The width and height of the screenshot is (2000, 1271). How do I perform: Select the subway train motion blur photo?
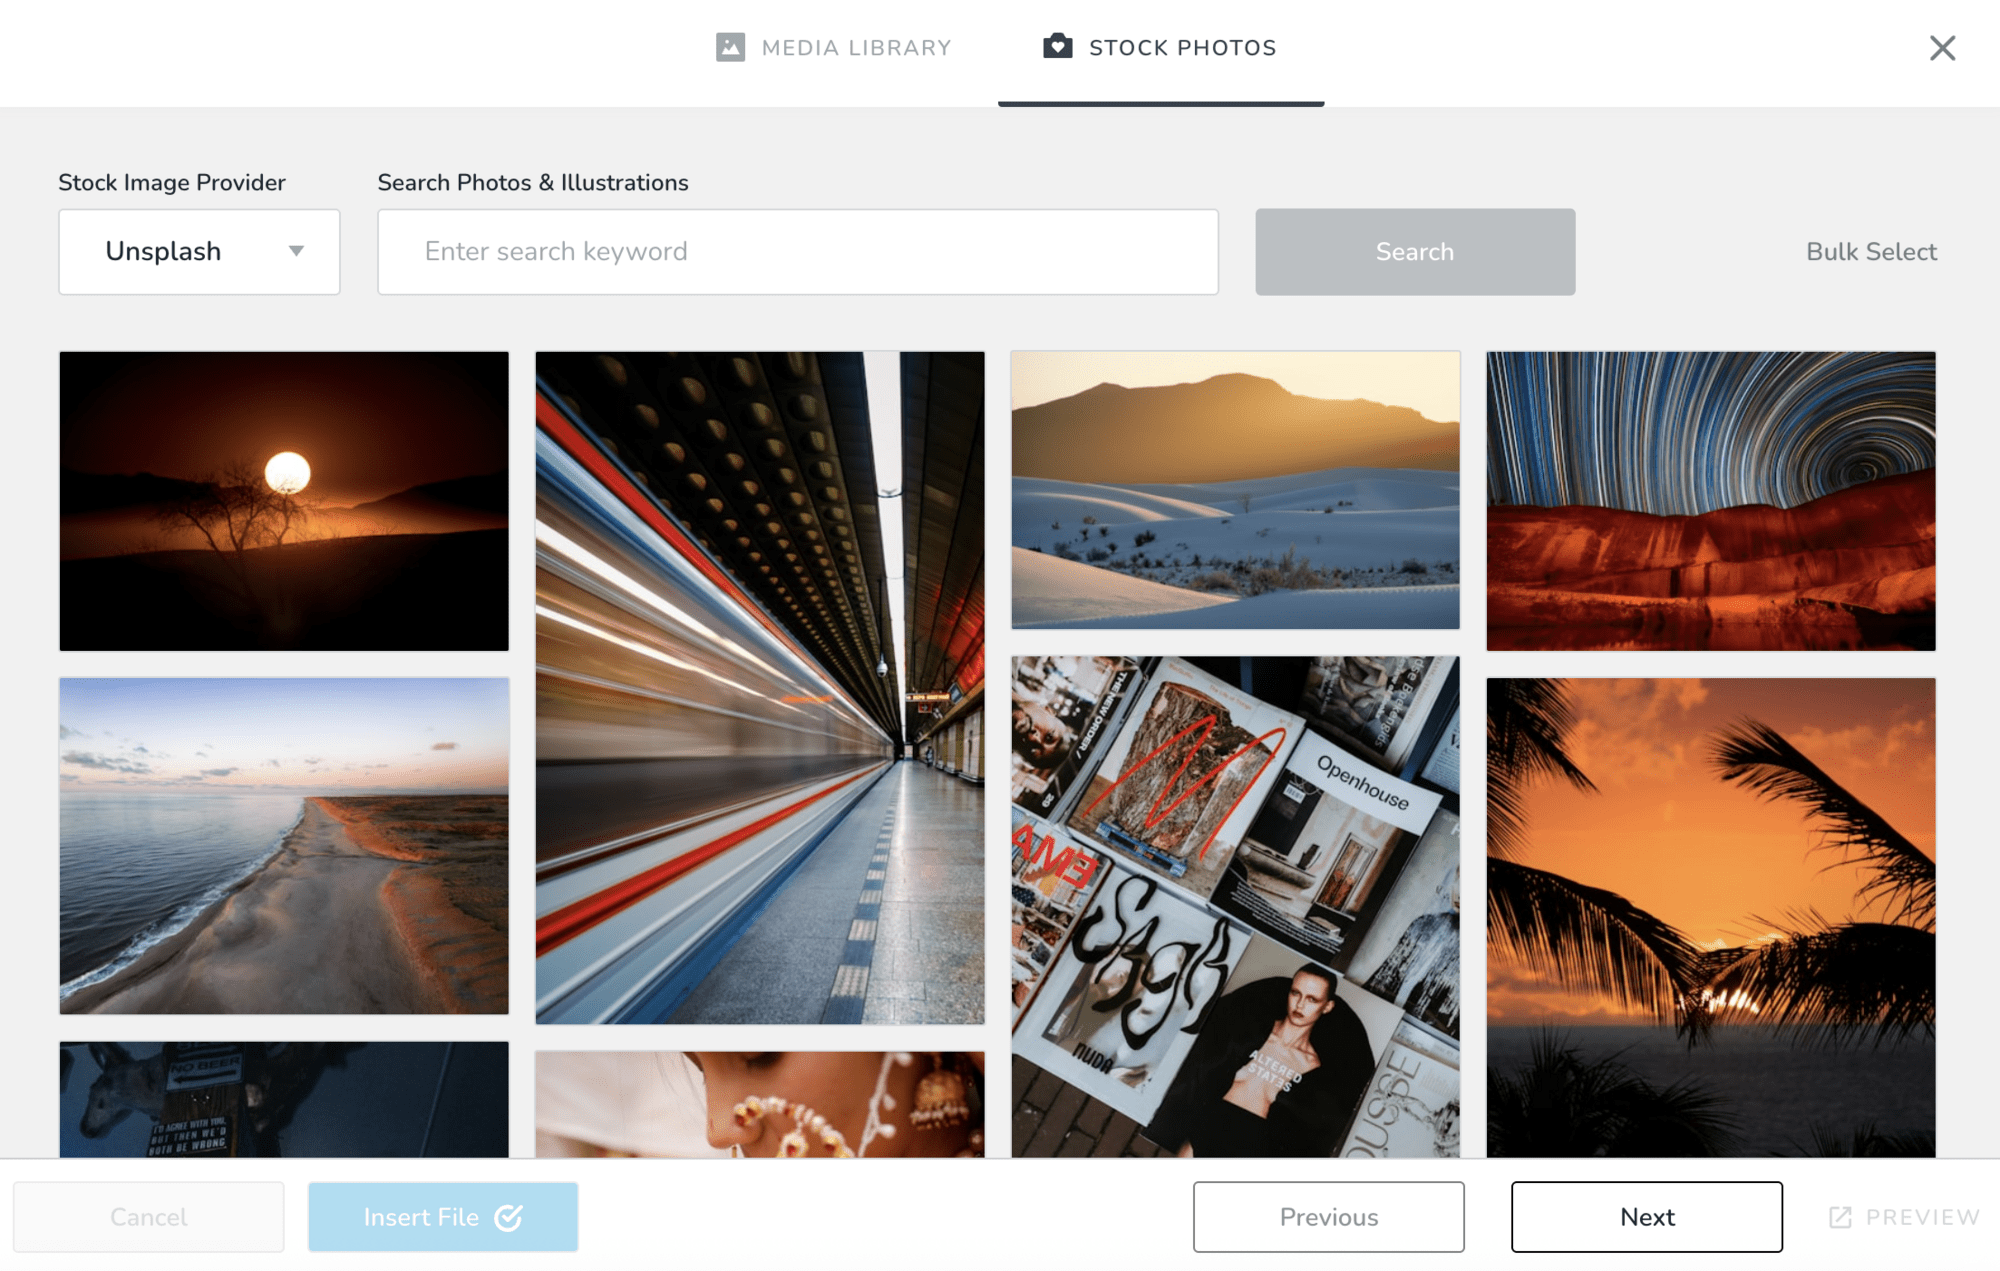click(x=760, y=687)
